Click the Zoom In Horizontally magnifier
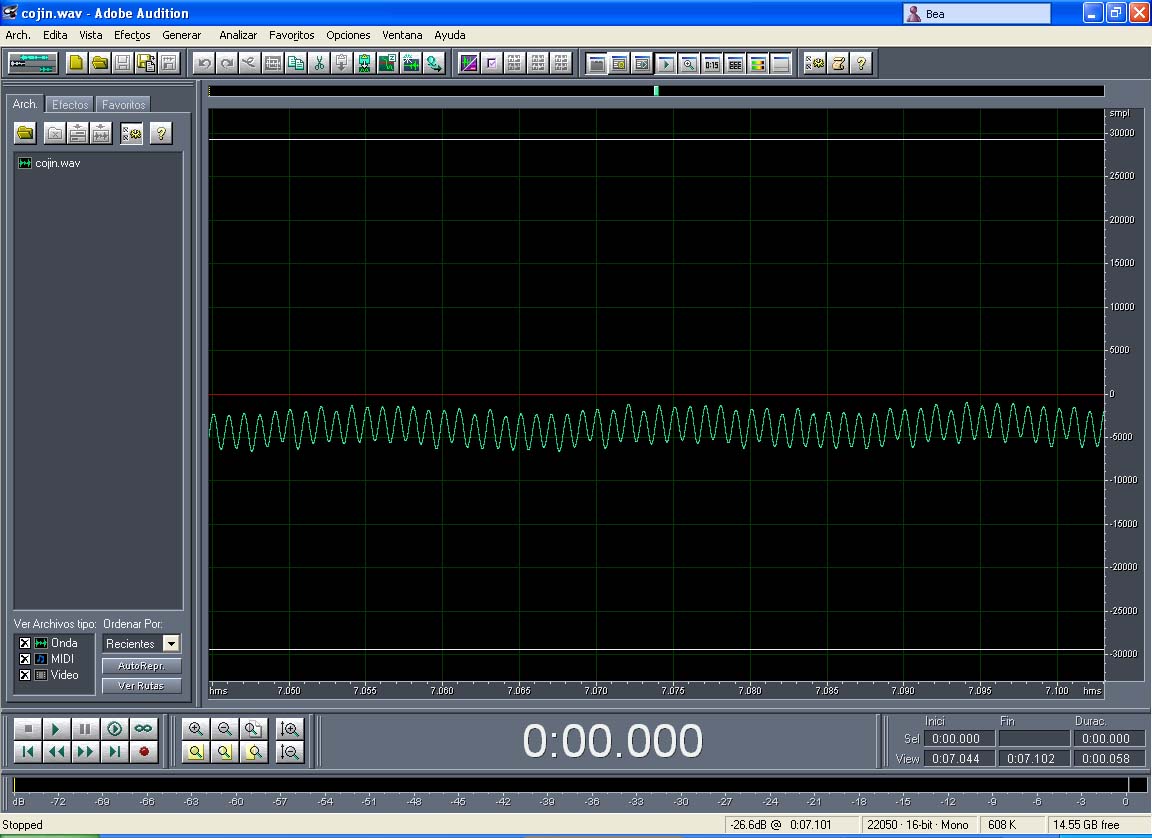The width and height of the screenshot is (1152, 838). tap(195, 729)
